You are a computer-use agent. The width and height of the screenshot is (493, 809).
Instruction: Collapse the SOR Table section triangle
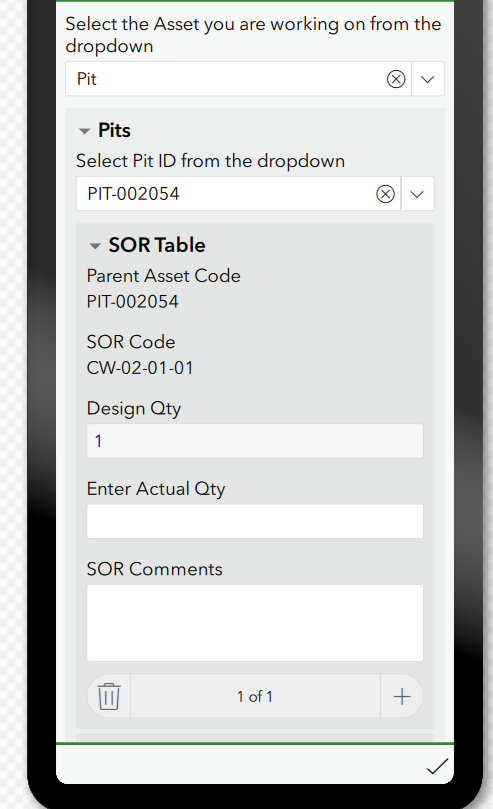click(x=95, y=246)
